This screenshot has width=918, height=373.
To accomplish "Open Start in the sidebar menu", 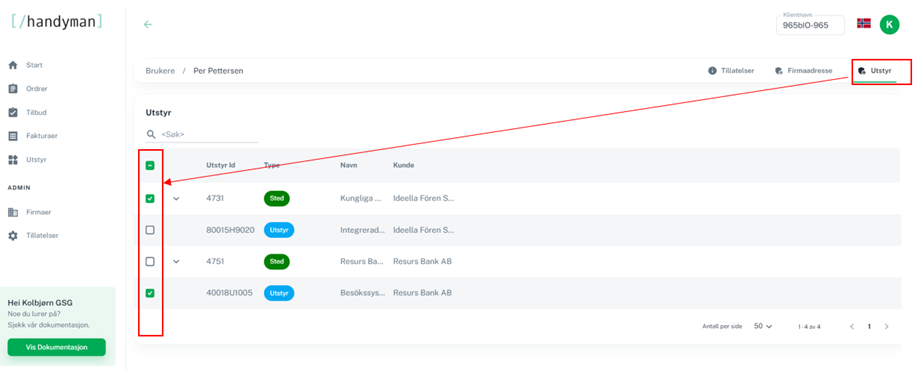I will click(34, 65).
